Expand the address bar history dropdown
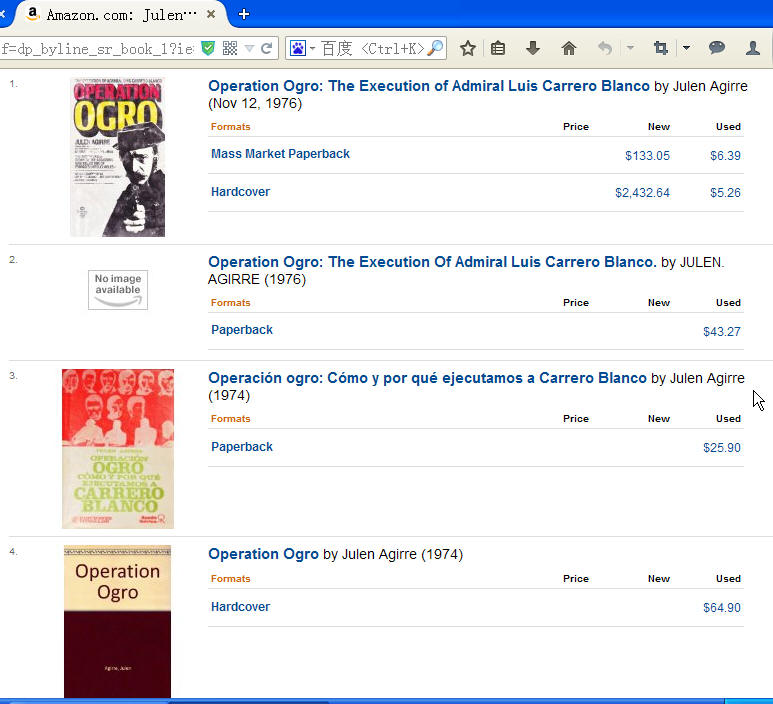This screenshot has width=773, height=704. (x=249, y=48)
